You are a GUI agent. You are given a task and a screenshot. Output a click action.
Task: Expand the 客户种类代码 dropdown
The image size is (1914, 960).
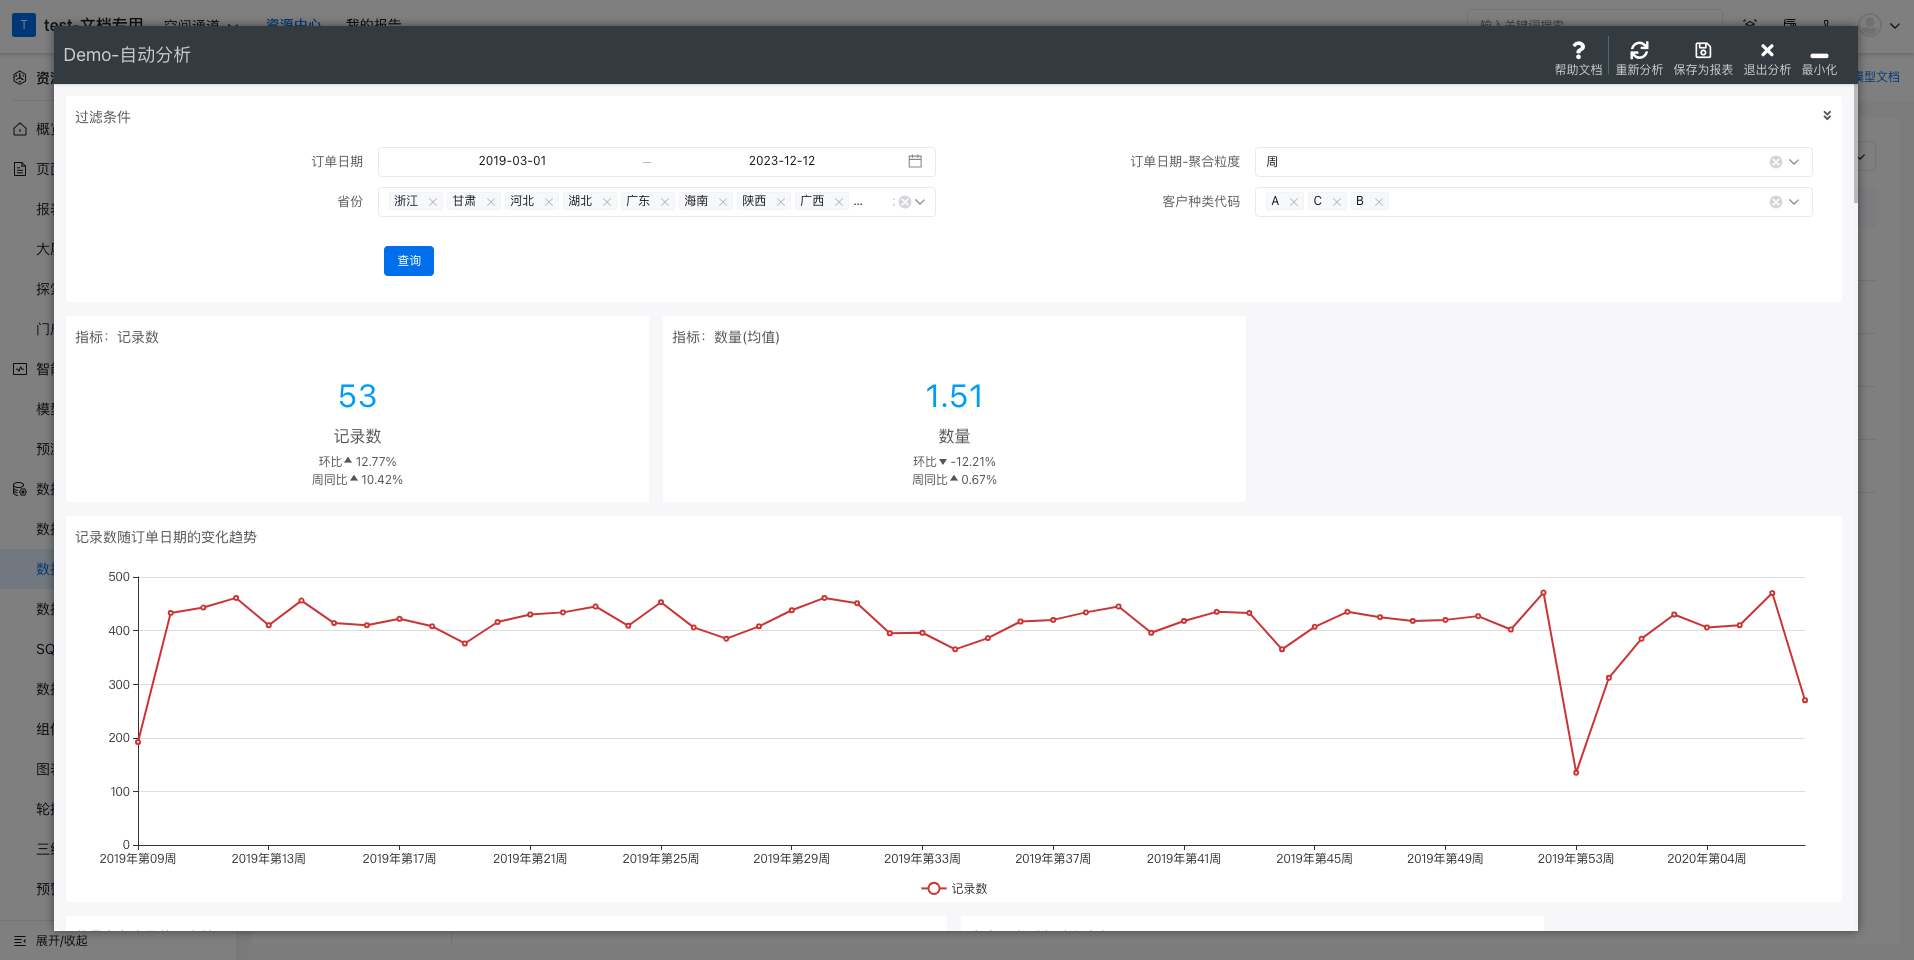(x=1794, y=202)
